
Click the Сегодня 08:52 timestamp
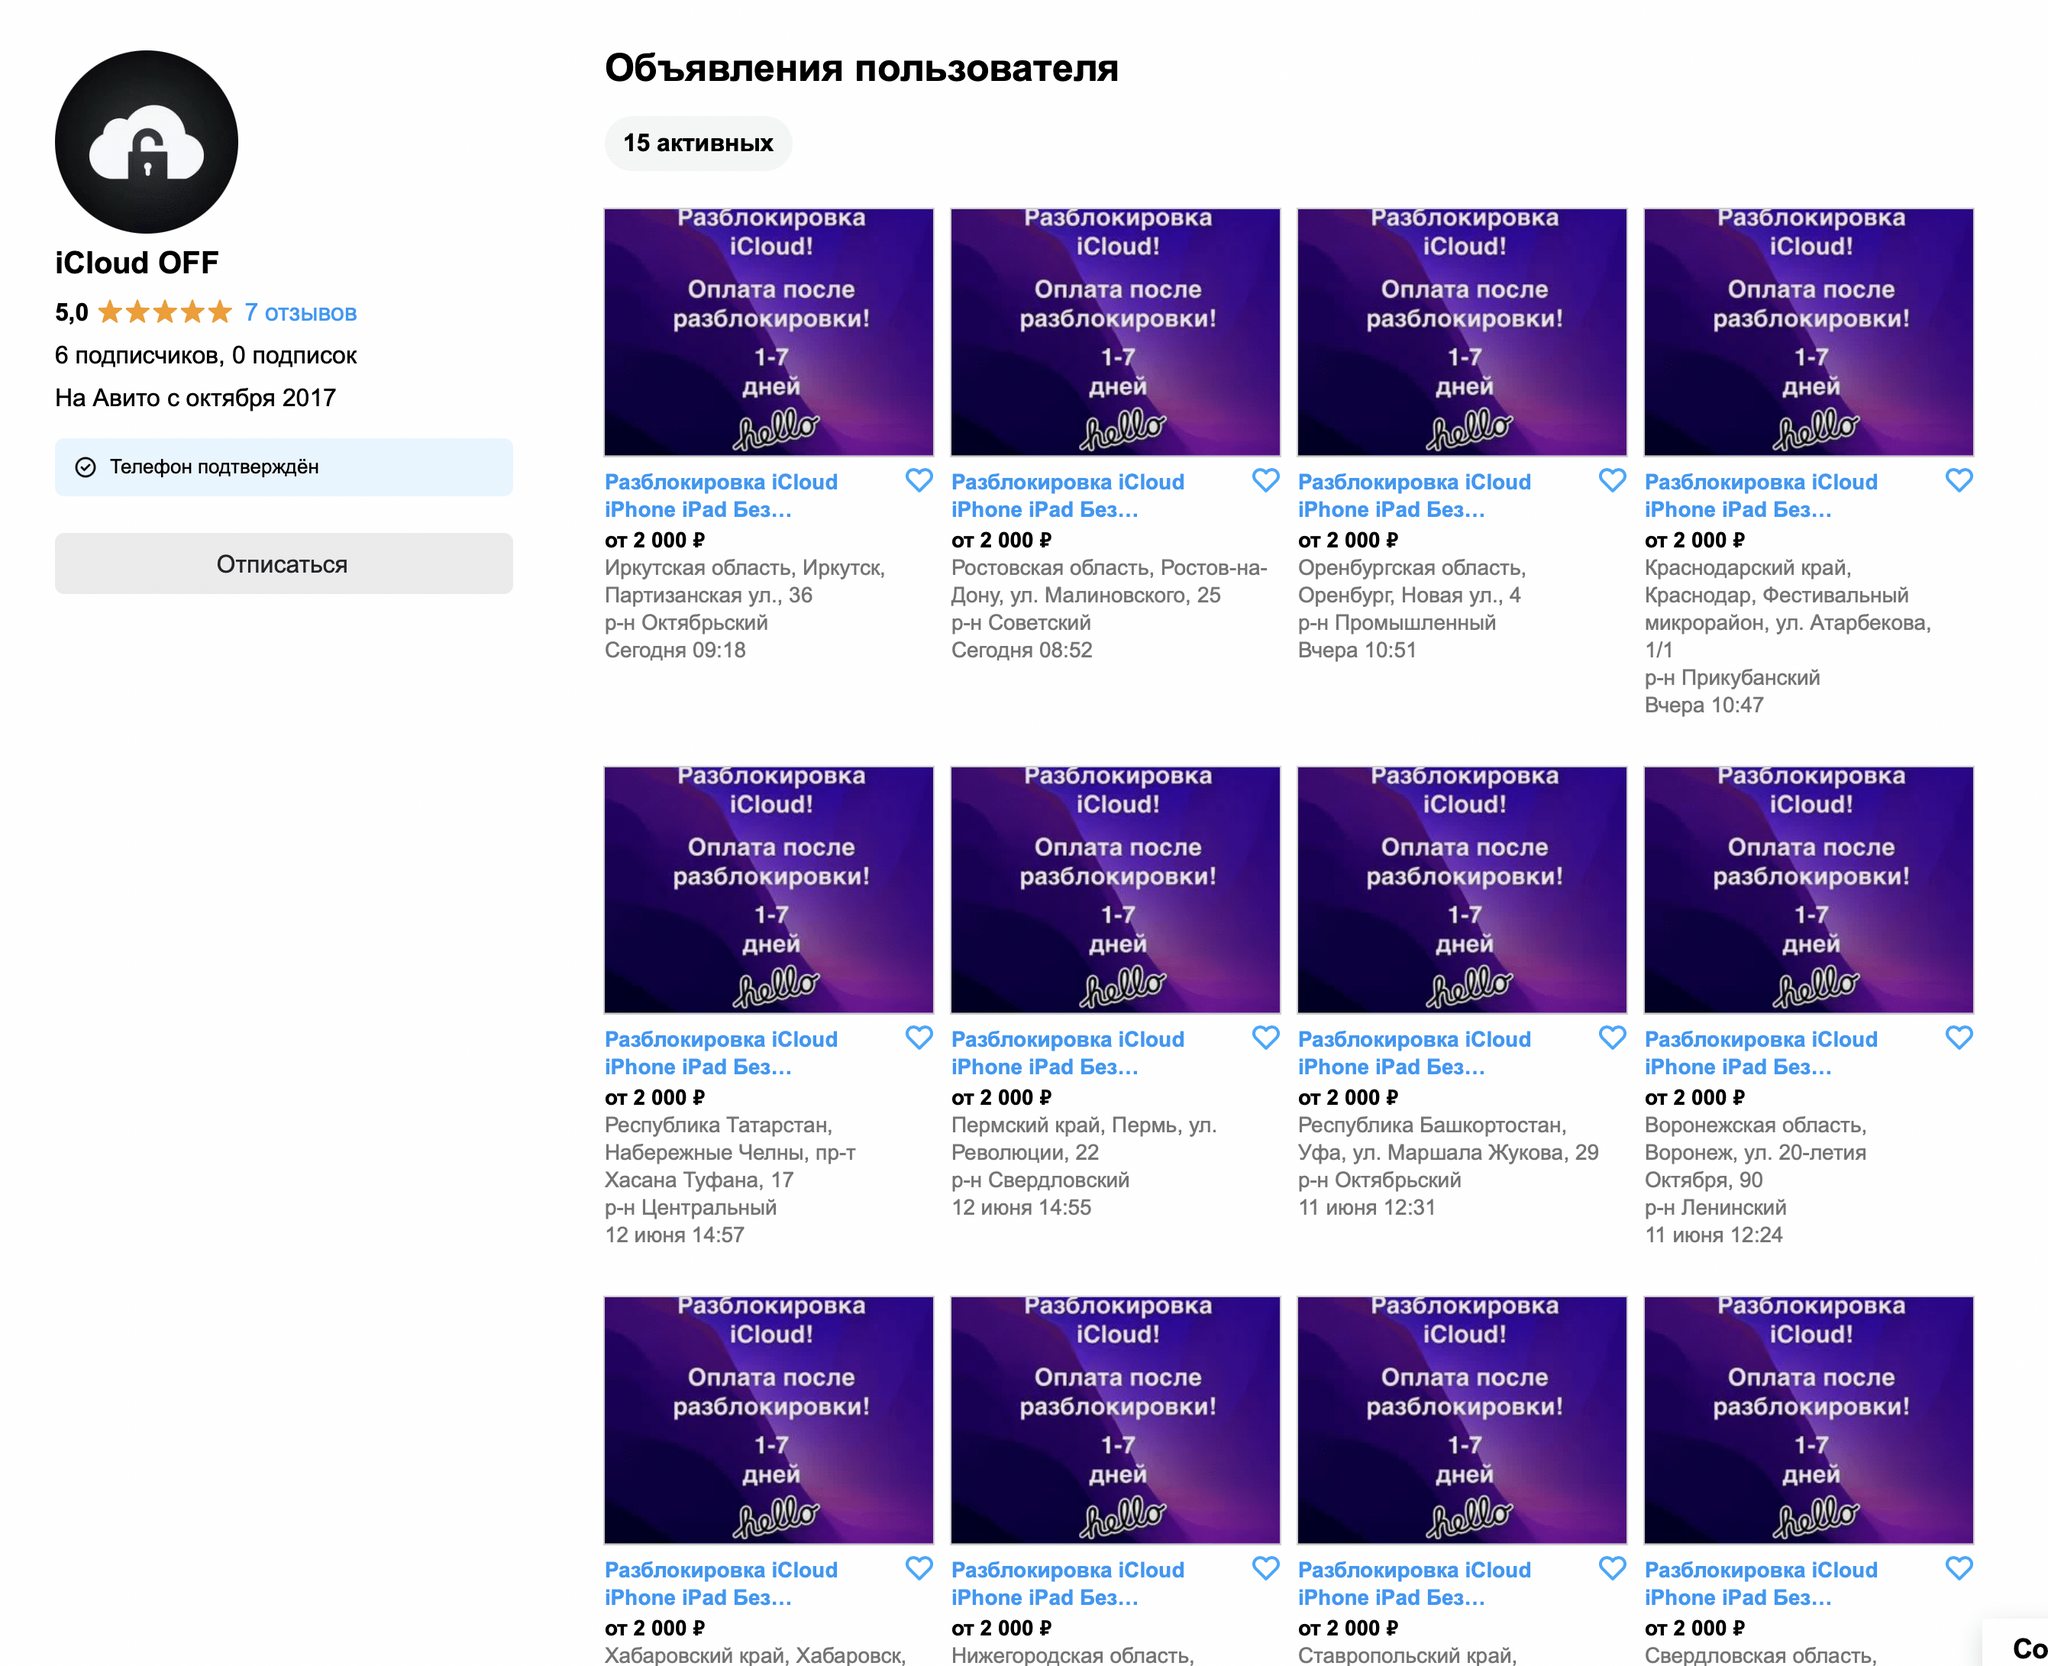pos(1022,650)
